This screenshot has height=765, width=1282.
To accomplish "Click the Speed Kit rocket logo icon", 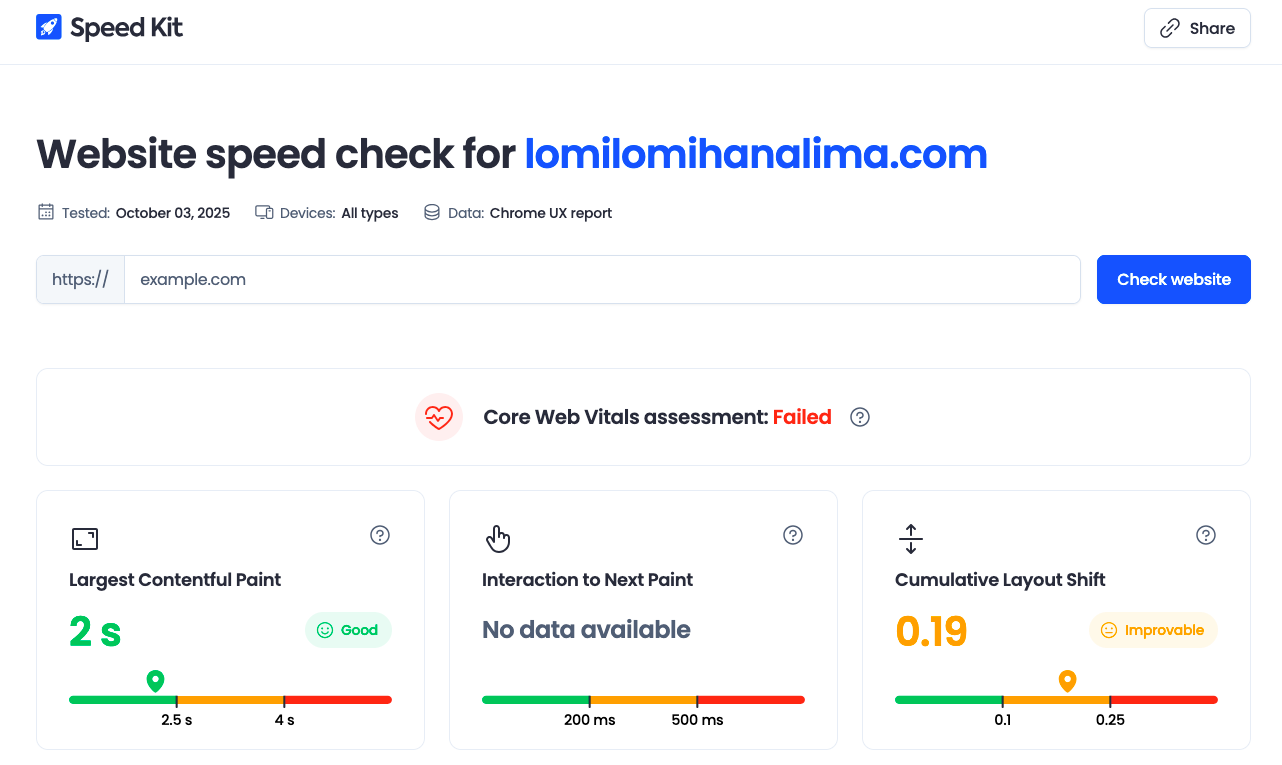I will tap(49, 27).
